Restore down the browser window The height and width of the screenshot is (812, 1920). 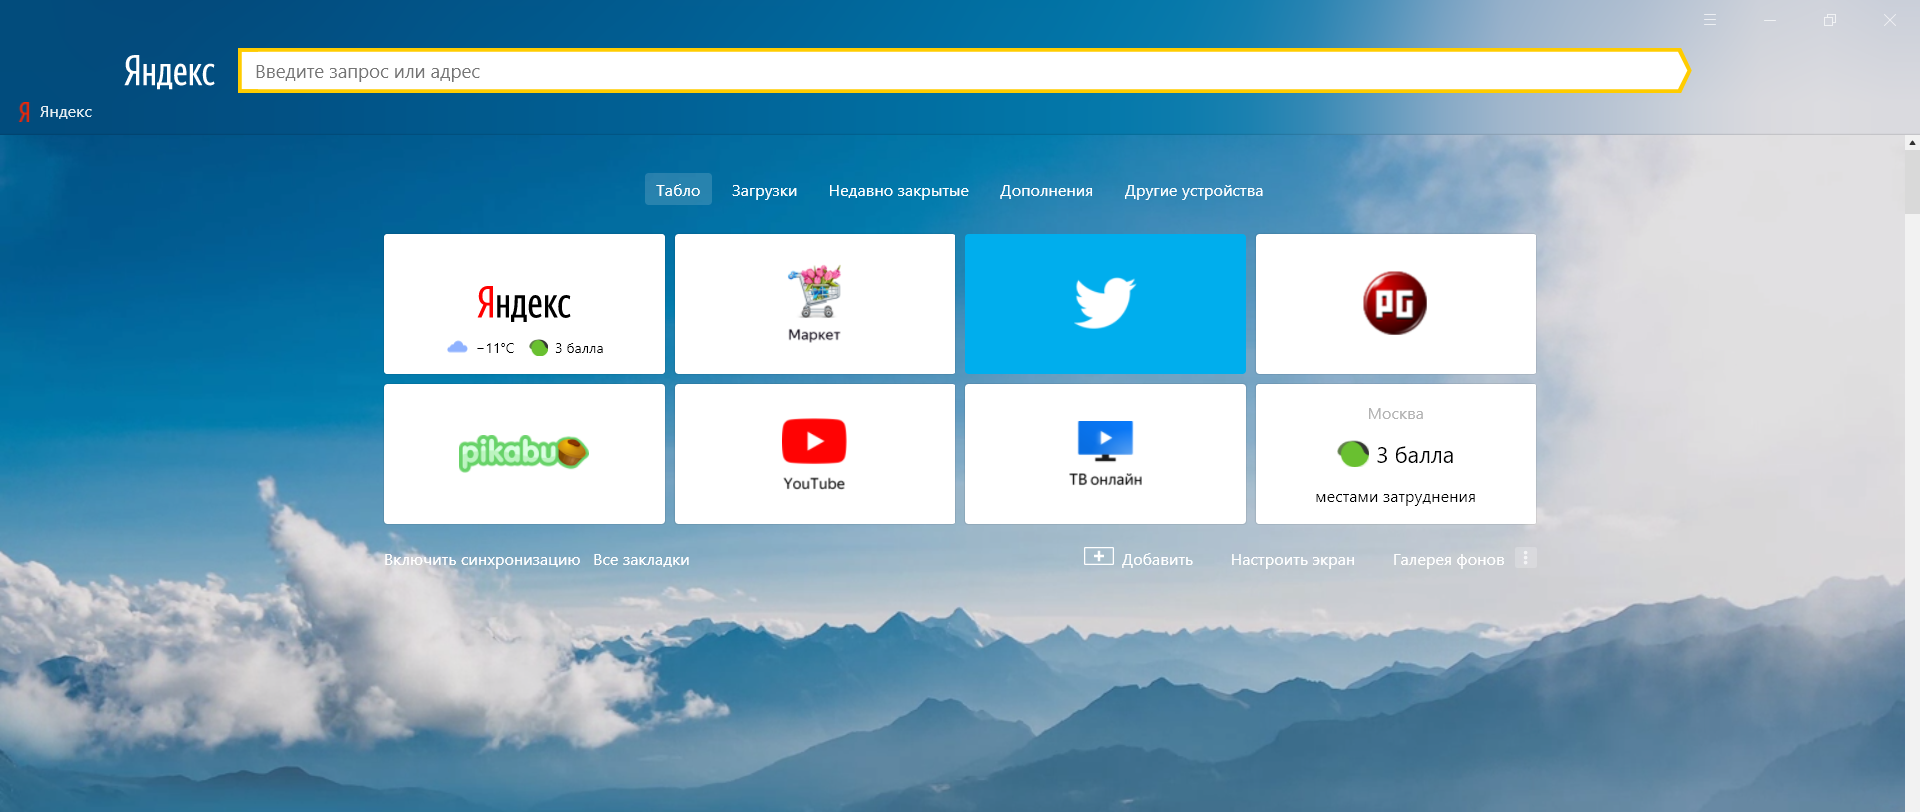click(x=1830, y=20)
